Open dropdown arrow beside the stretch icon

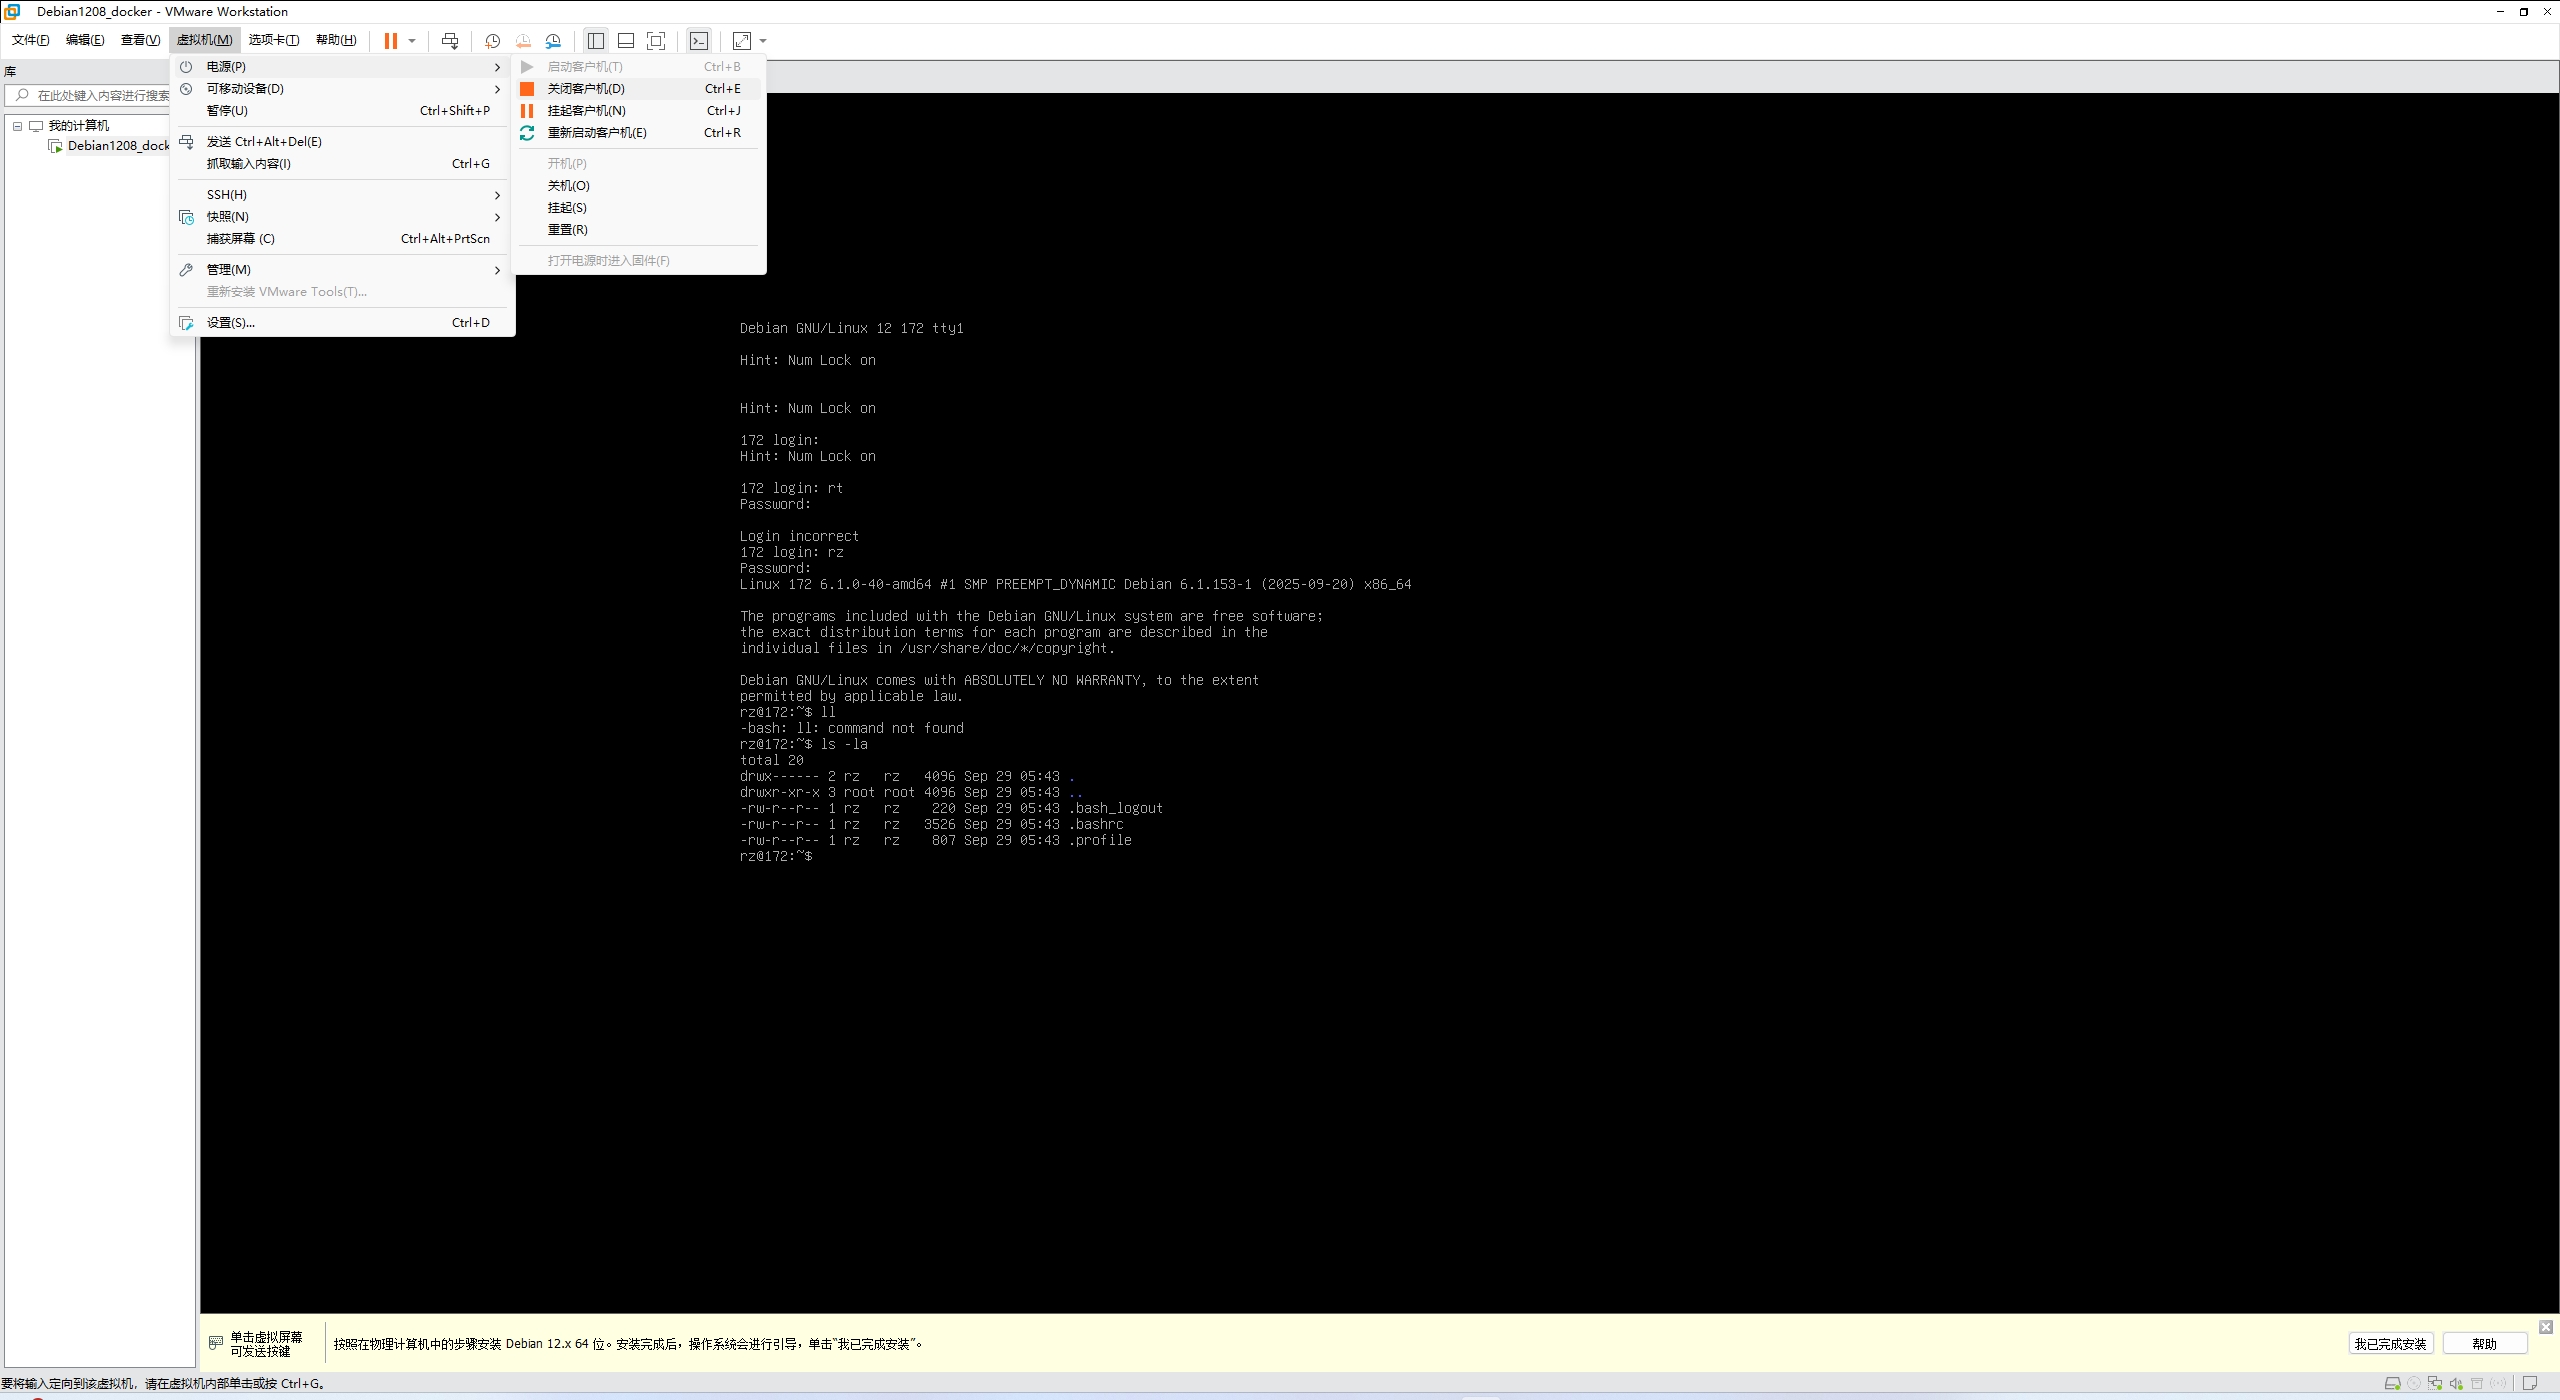tap(763, 41)
